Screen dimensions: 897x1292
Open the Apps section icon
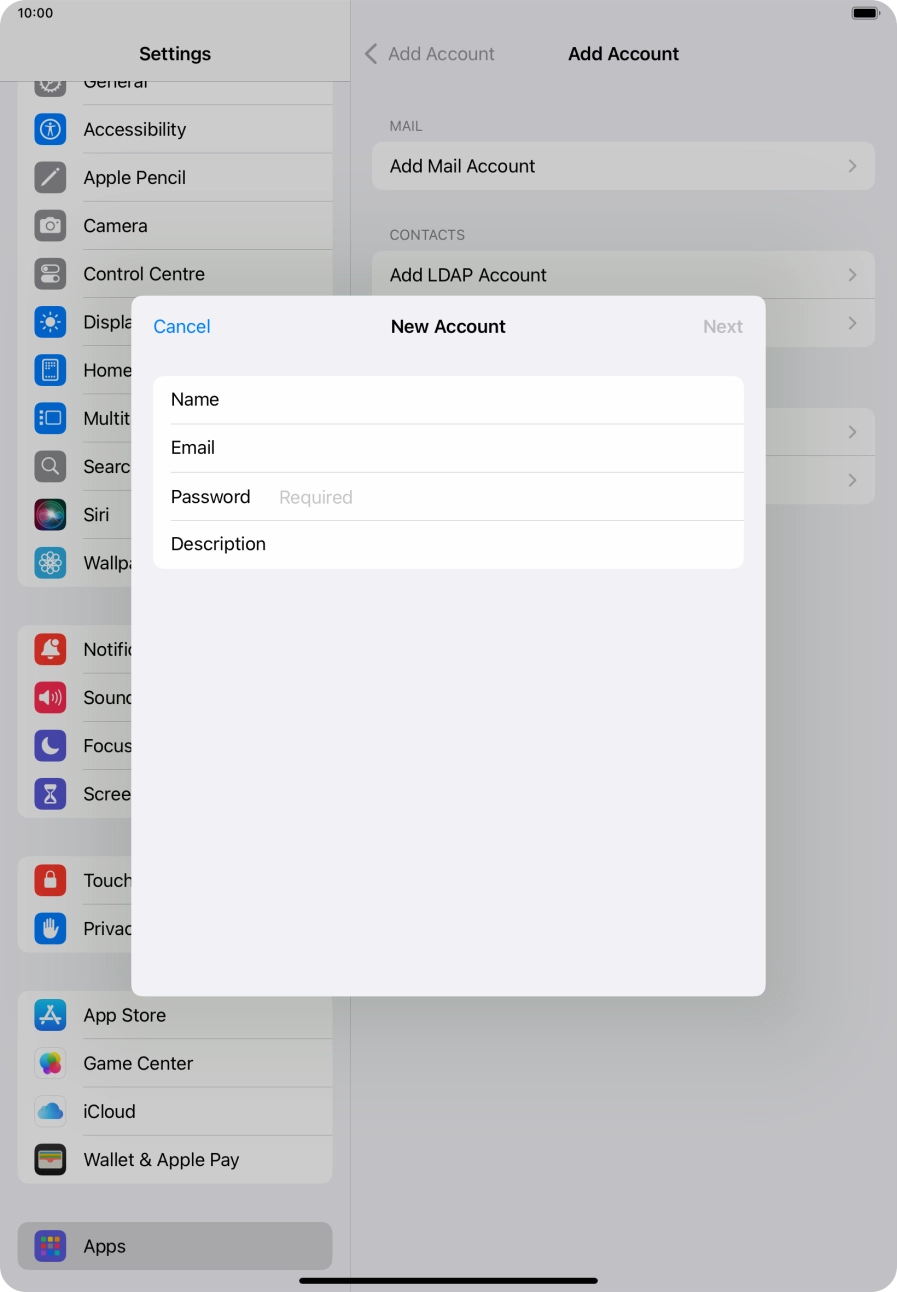tap(50, 1246)
